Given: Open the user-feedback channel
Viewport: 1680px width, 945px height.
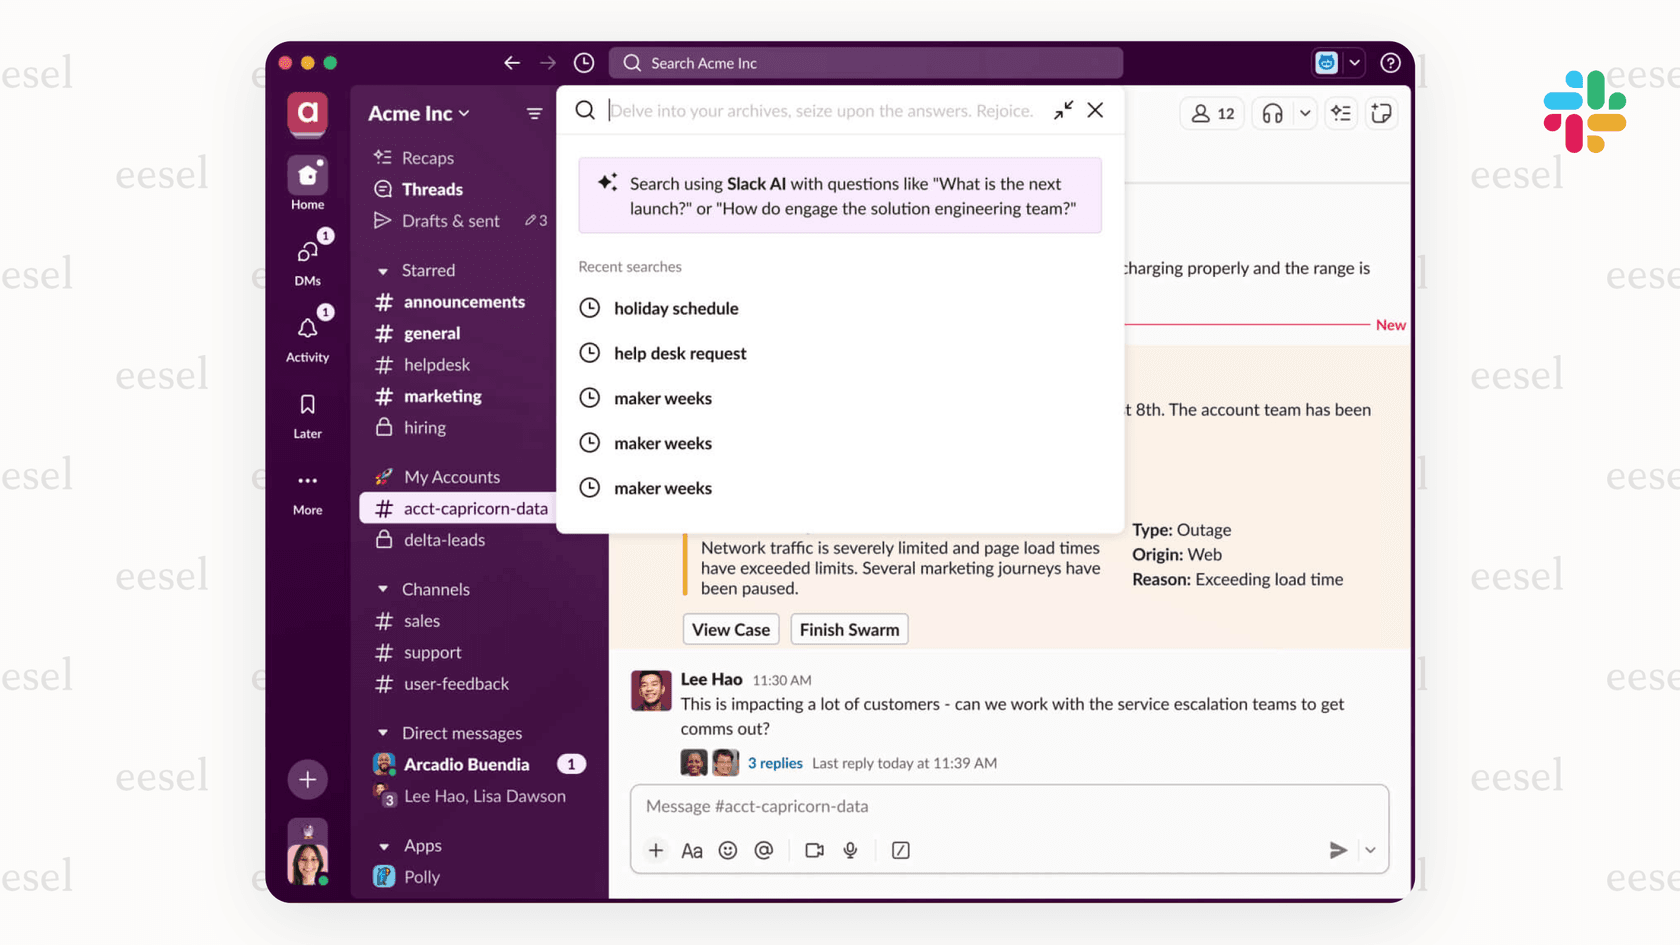Looking at the screenshot, I should [441, 684].
